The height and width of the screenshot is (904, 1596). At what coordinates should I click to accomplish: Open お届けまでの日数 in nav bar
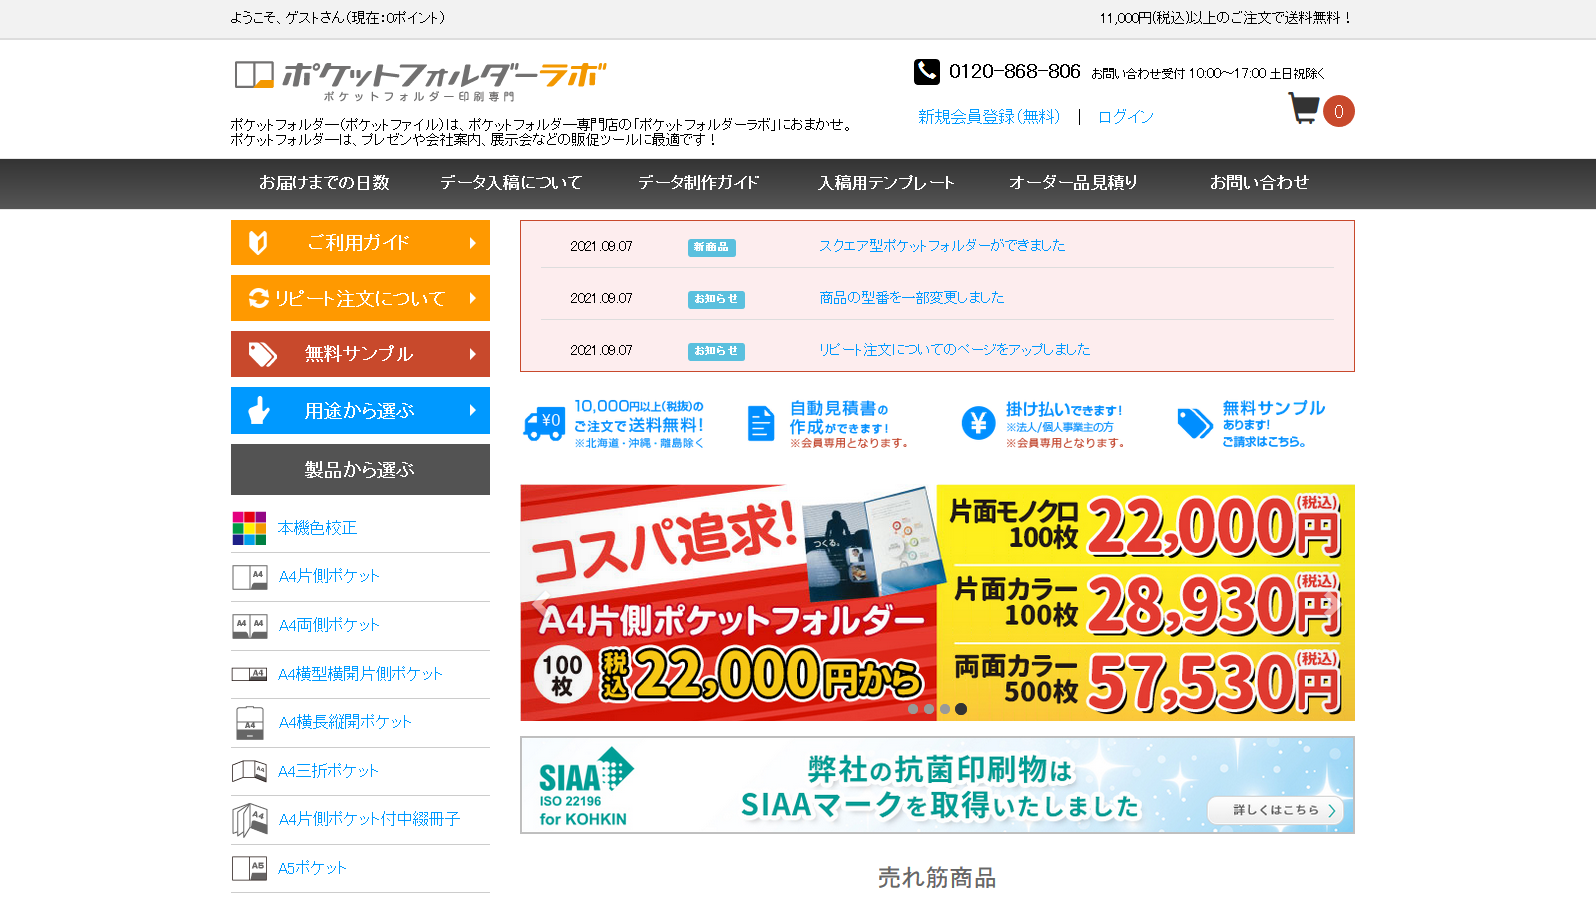pos(324,183)
